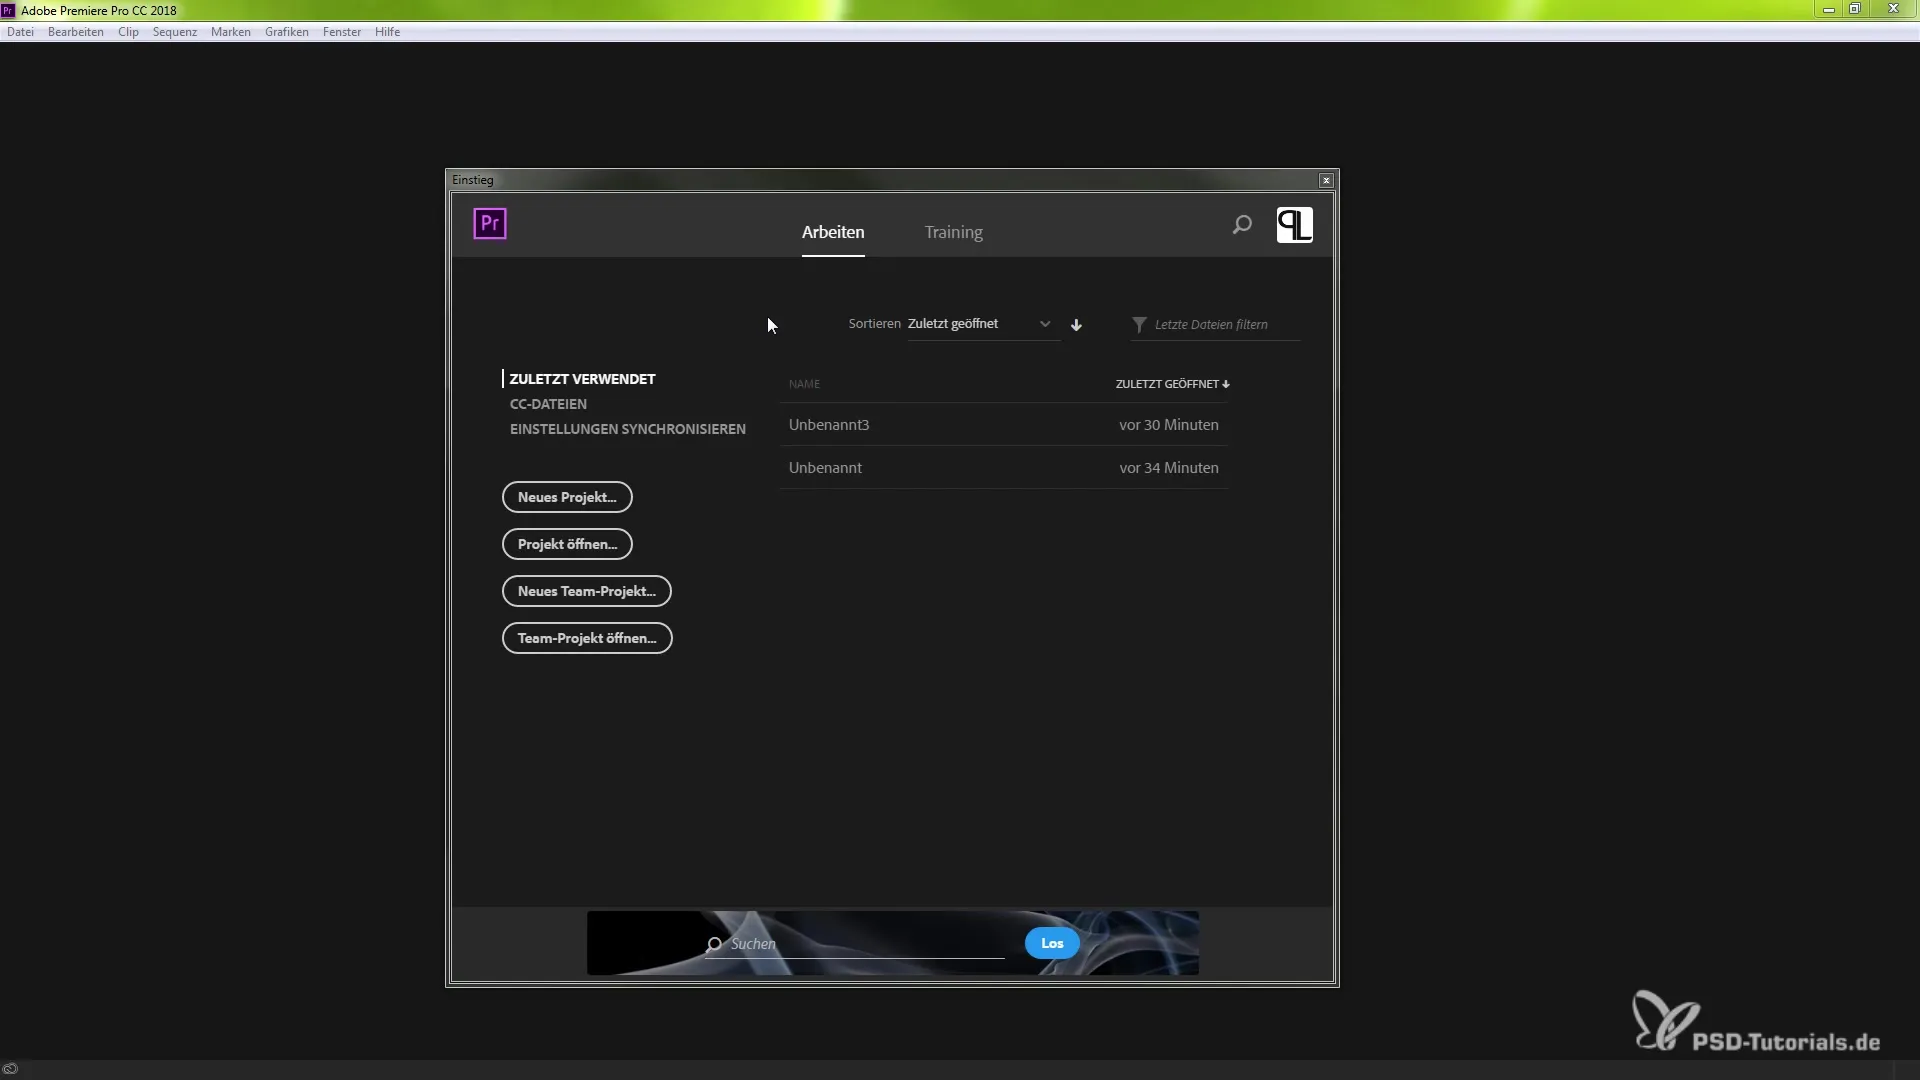Click the 'vor 34 Minuten' timestamp
The image size is (1920, 1080).
(x=1168, y=468)
